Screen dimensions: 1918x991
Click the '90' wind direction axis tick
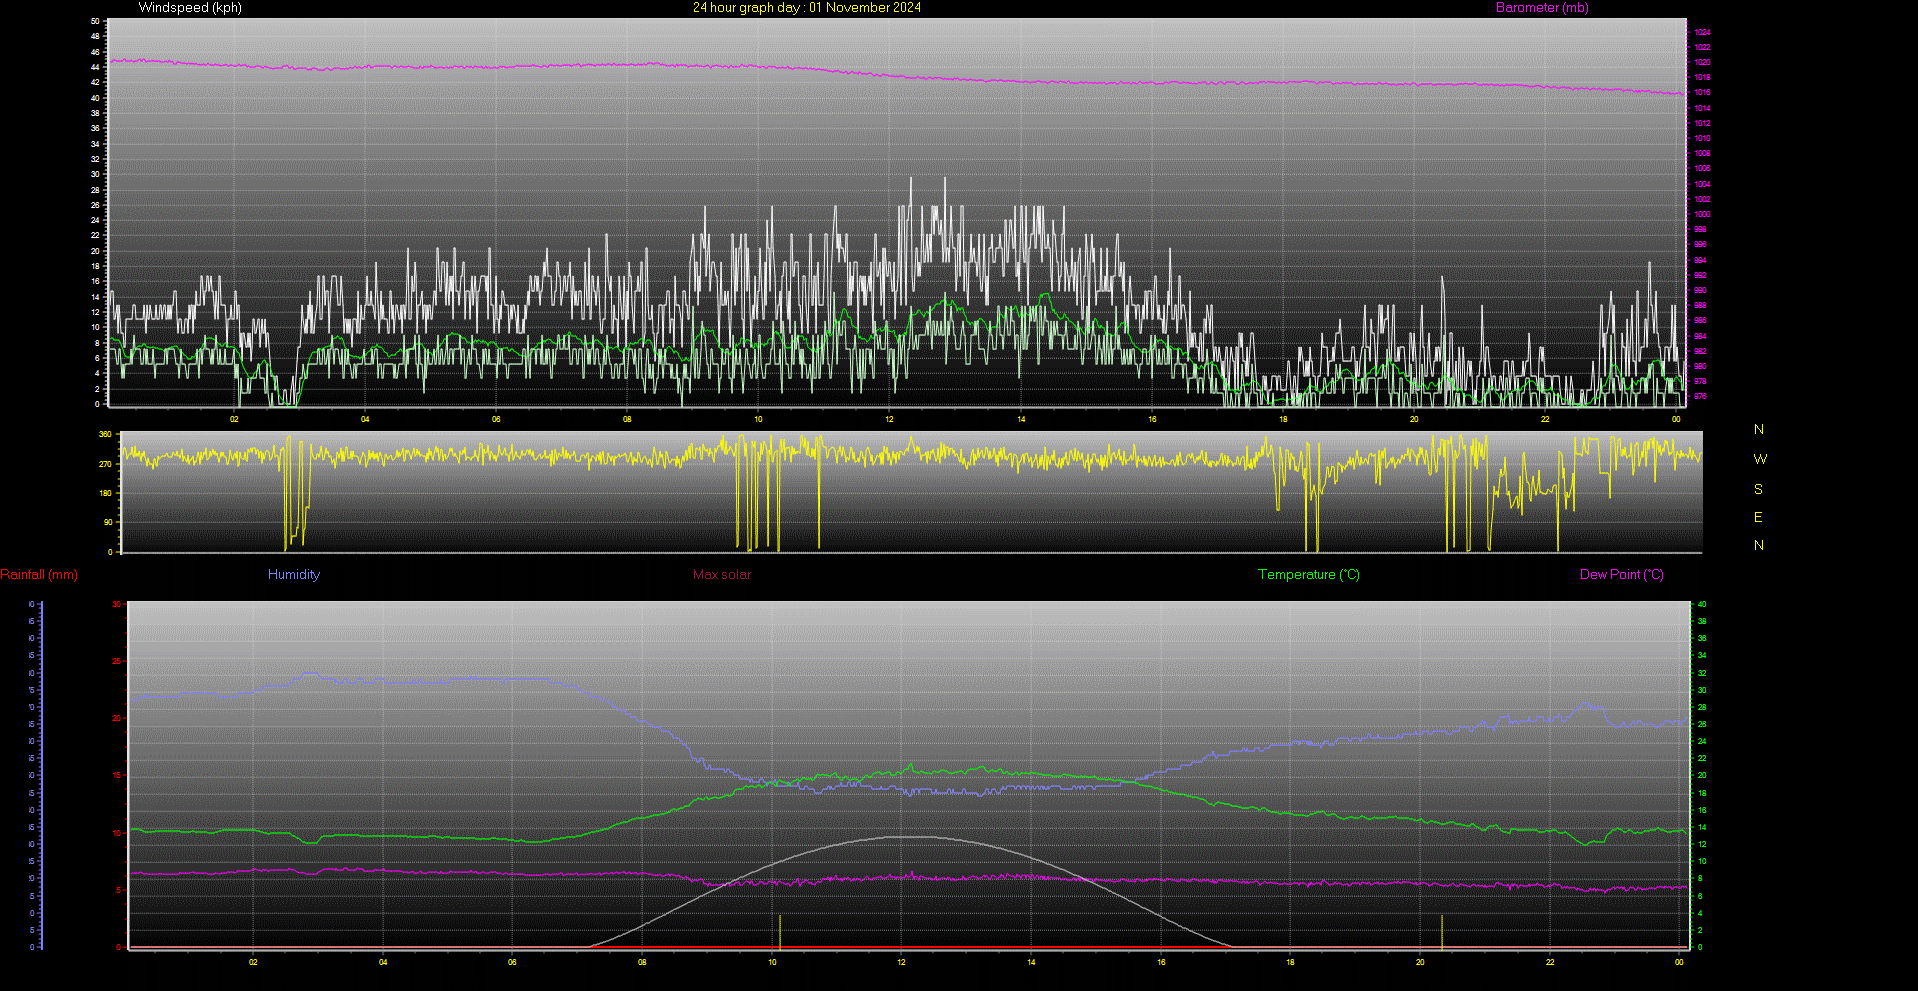click(107, 522)
